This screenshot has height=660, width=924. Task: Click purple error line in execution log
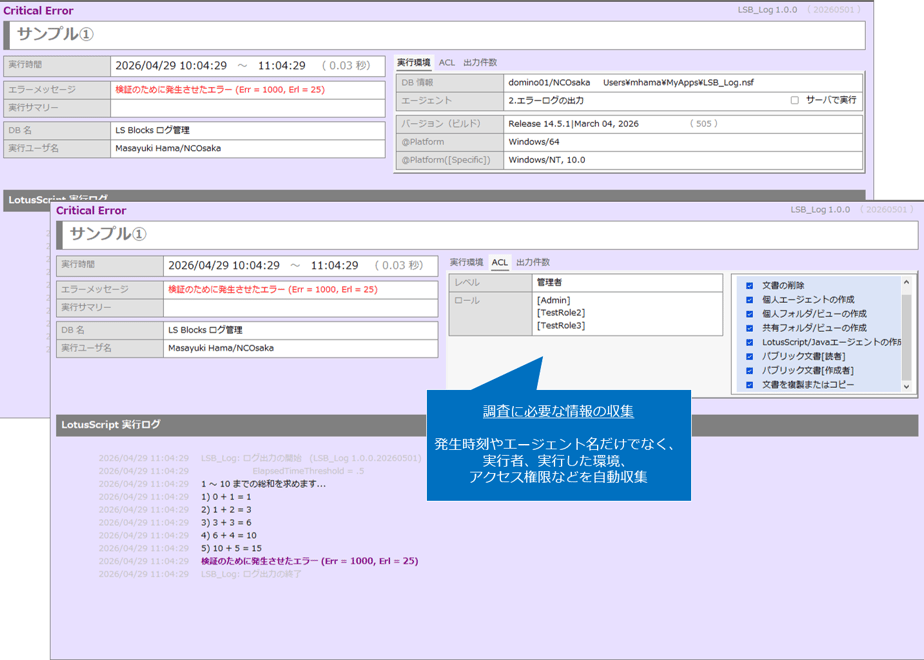(x=309, y=562)
